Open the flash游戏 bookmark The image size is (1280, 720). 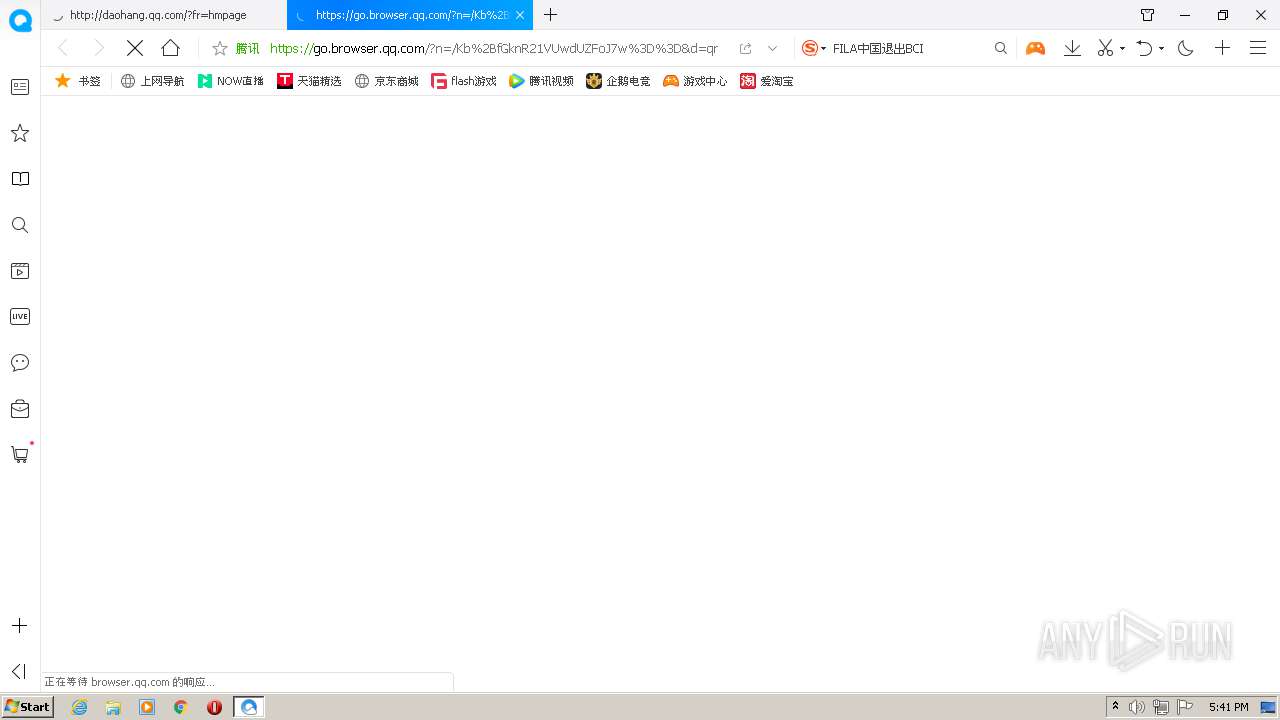(464, 81)
